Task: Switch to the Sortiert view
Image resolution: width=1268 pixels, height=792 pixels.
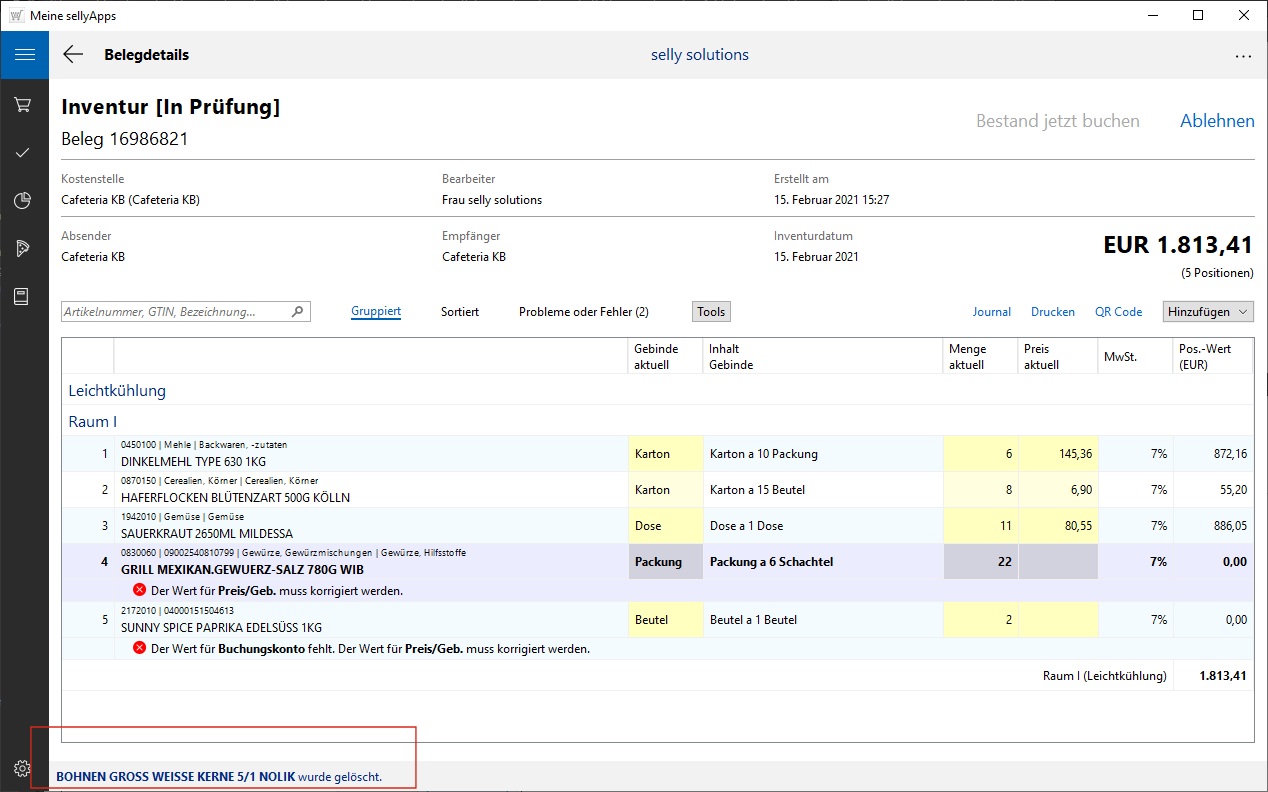Action: point(460,312)
